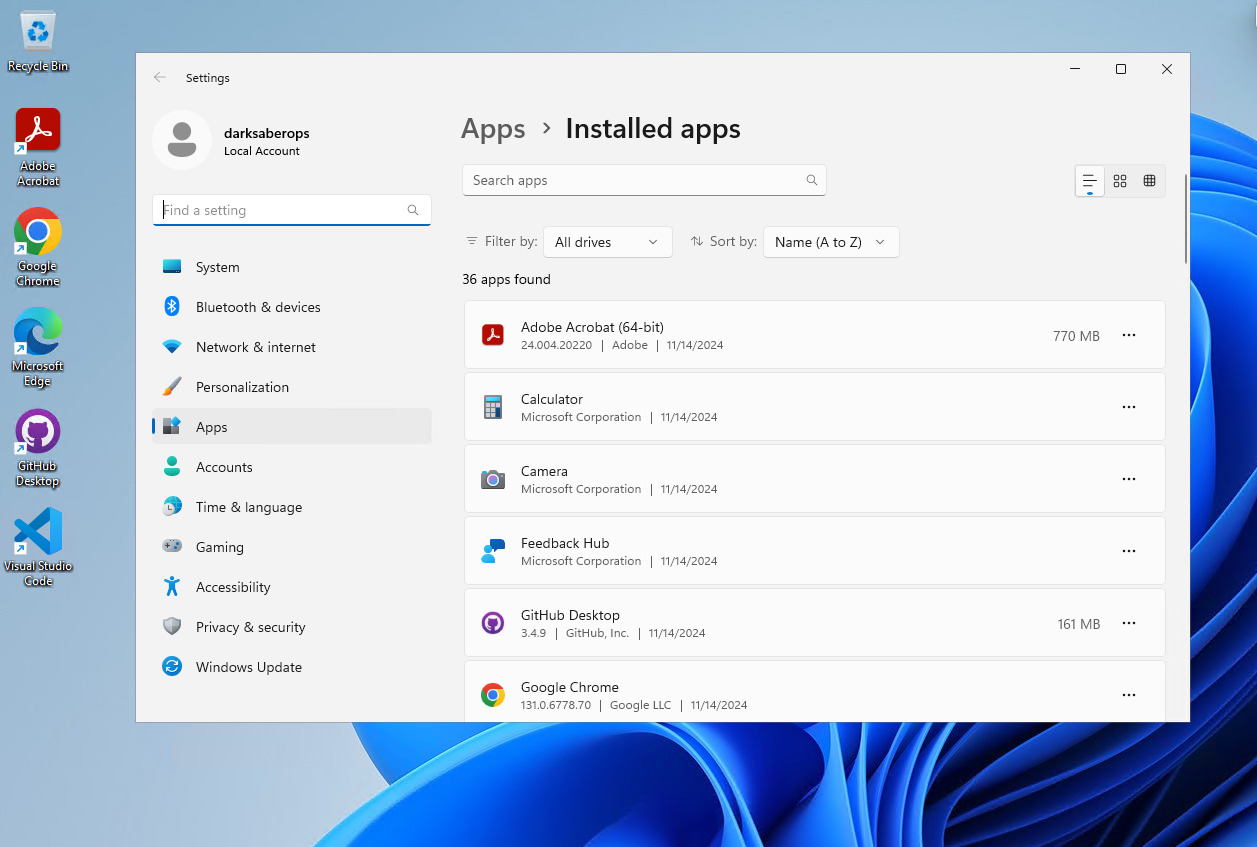Go to Privacy & security settings
This screenshot has height=847, width=1257.
pyautogui.click(x=250, y=627)
